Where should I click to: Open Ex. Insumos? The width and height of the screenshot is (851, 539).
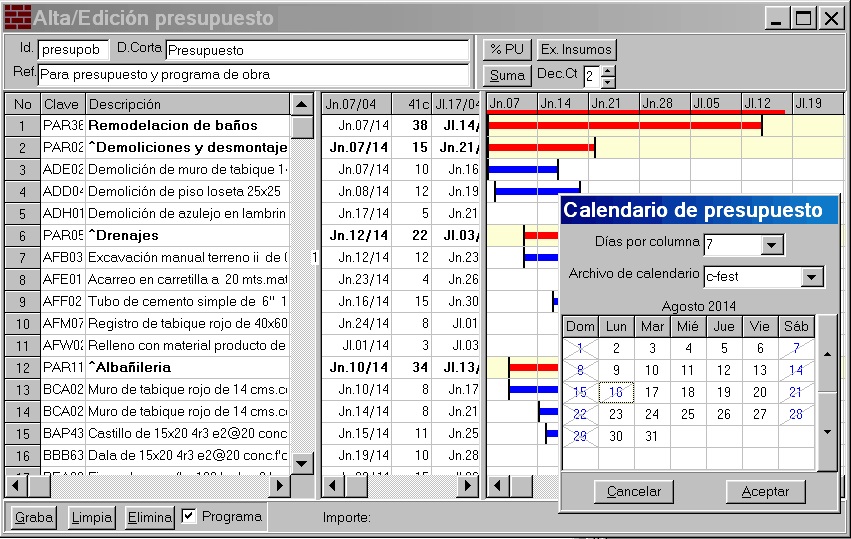(576, 49)
